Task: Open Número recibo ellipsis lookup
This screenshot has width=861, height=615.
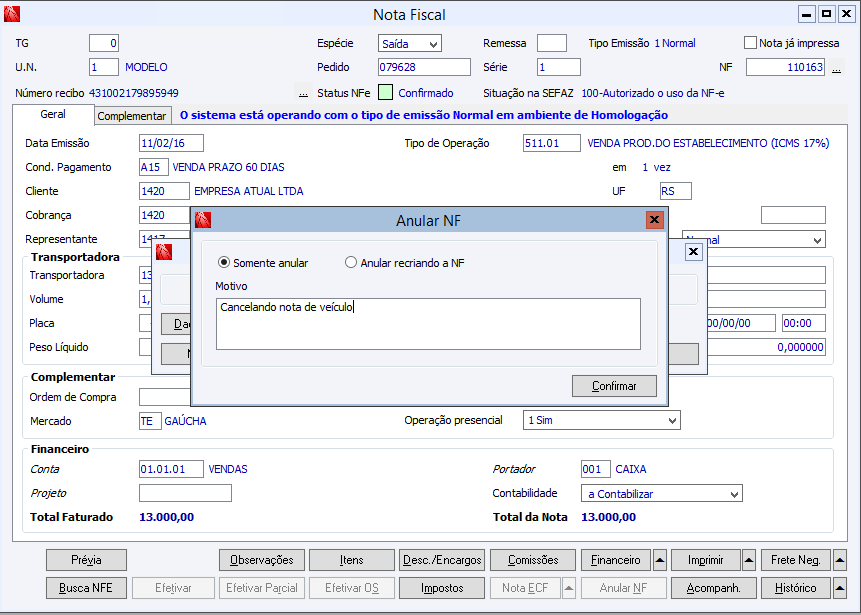Action: pyautogui.click(x=303, y=93)
